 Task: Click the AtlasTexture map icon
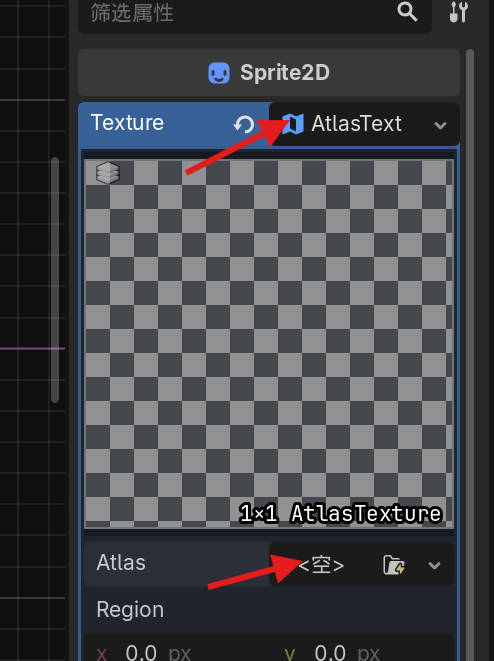pos(293,124)
